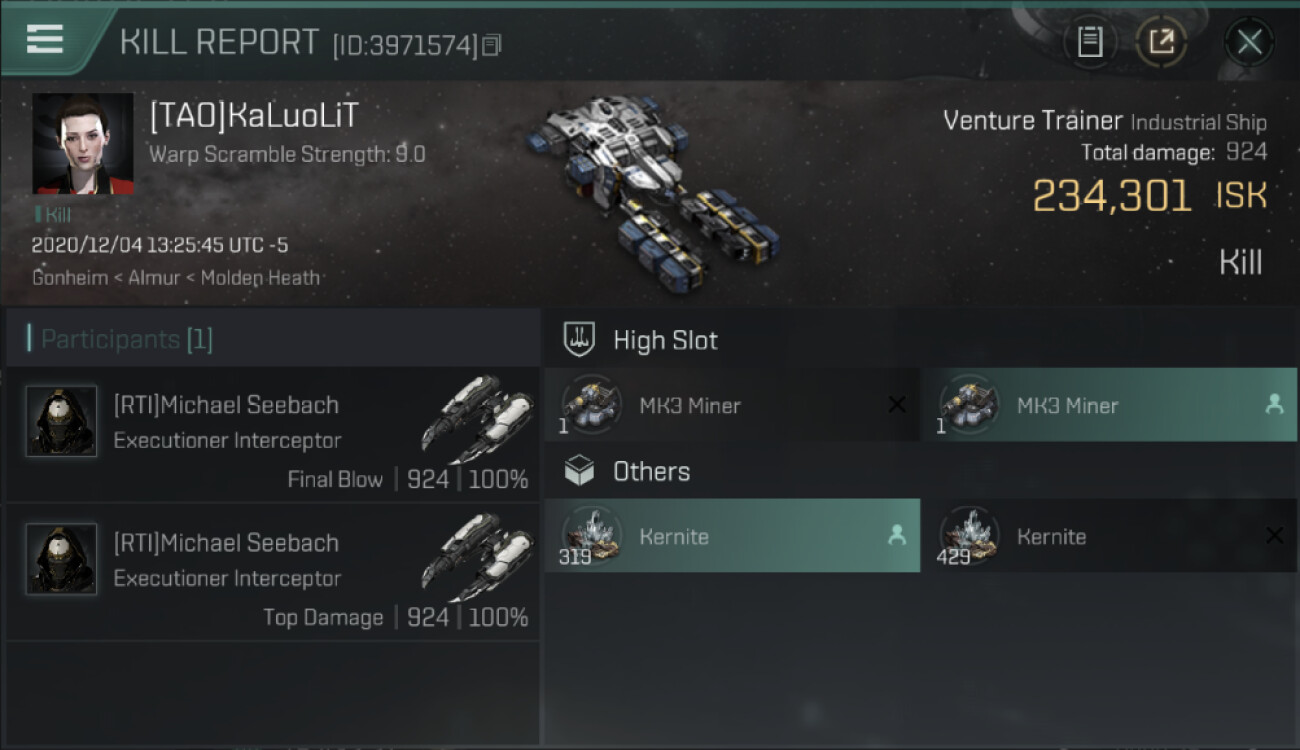The width and height of the screenshot is (1300, 750).
Task: Select Final Blow Michael Seebach entry
Action: click(x=273, y=435)
